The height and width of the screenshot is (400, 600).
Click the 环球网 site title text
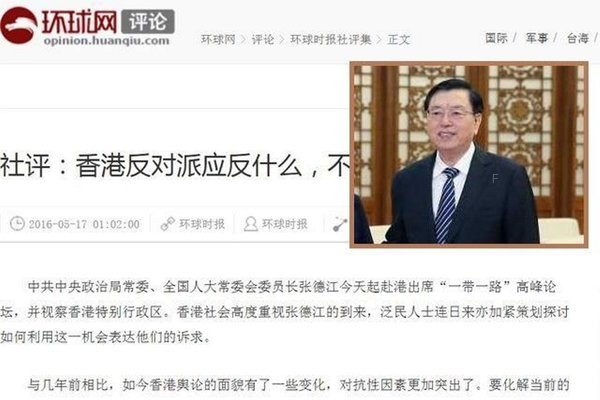click(x=79, y=21)
